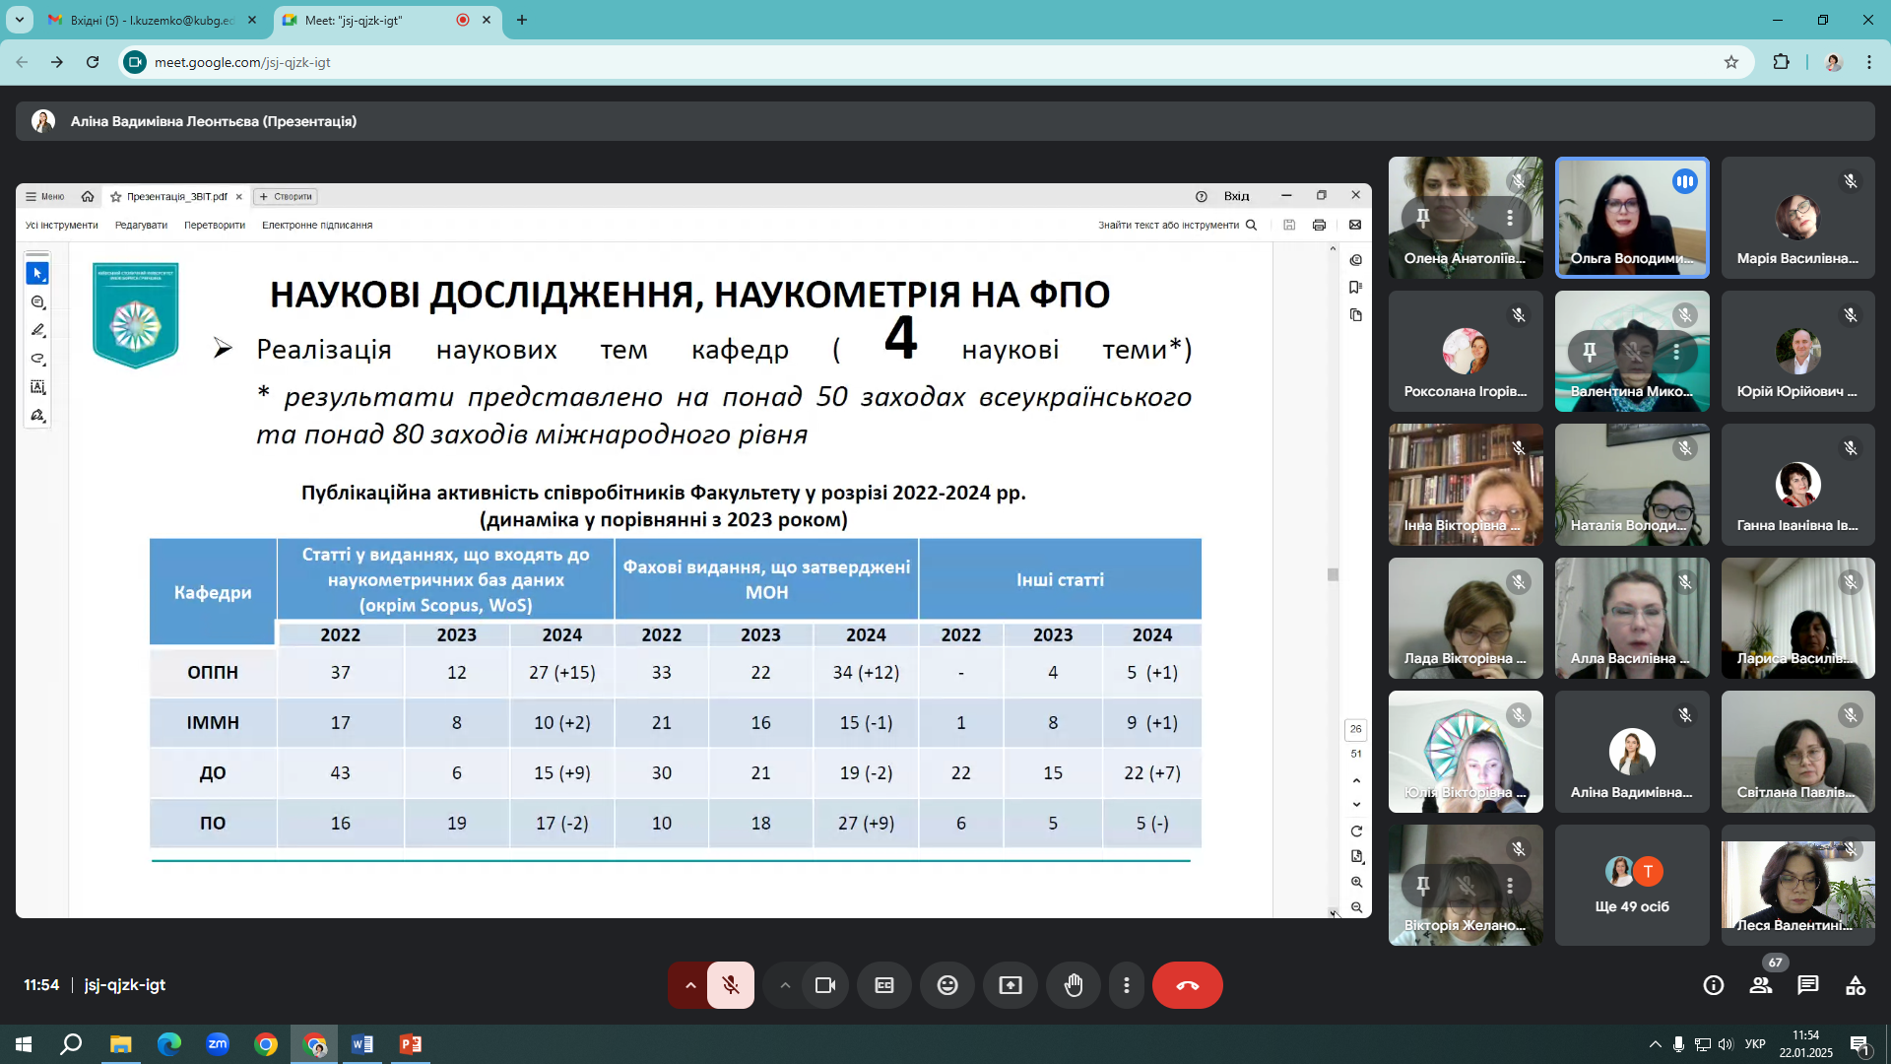Show the participants list
1891x1064 pixels.
[1760, 985]
